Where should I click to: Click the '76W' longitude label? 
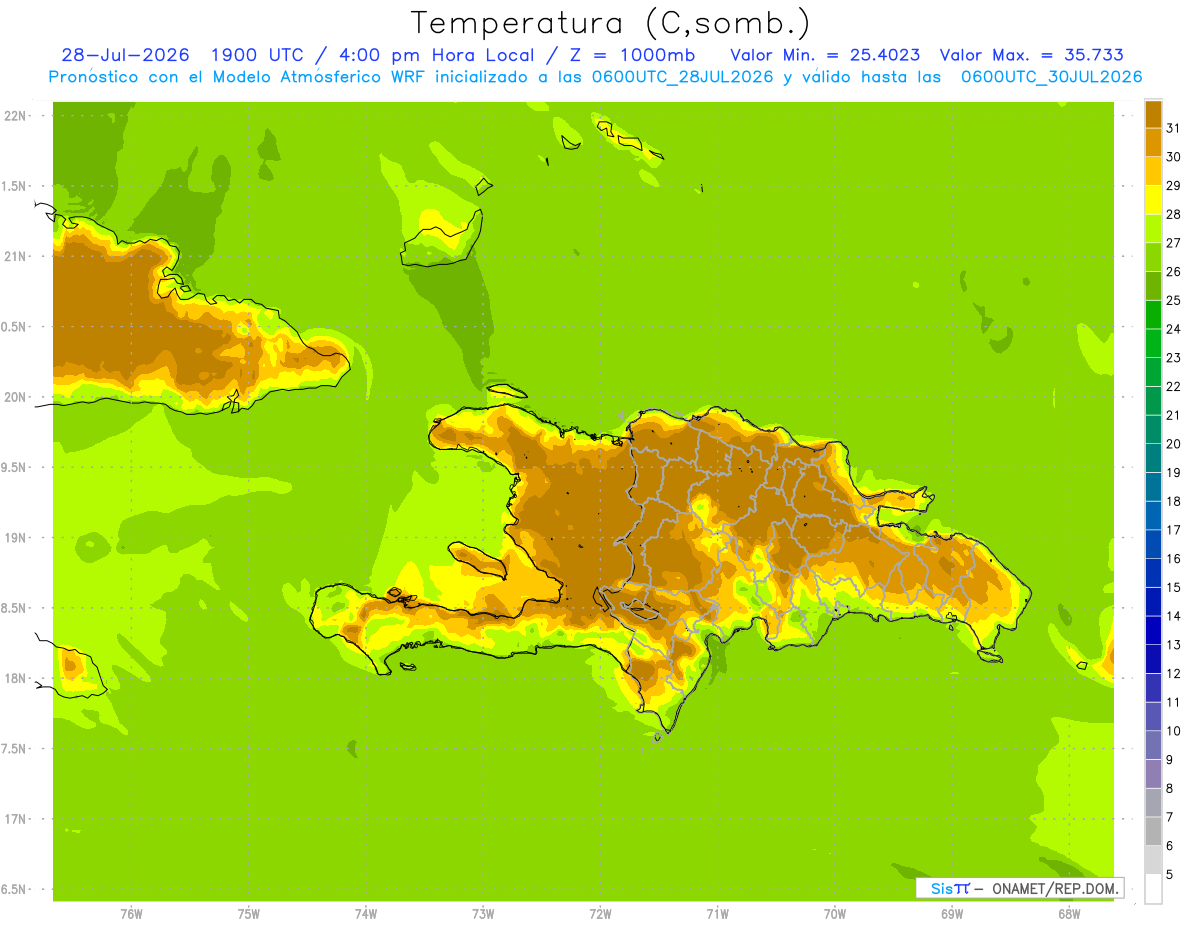click(x=131, y=914)
